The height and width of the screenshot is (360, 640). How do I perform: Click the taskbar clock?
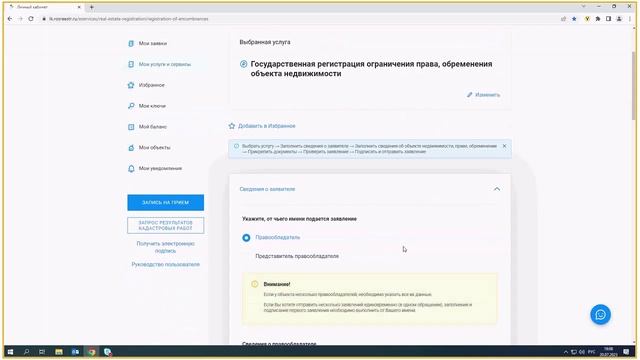click(x=608, y=351)
